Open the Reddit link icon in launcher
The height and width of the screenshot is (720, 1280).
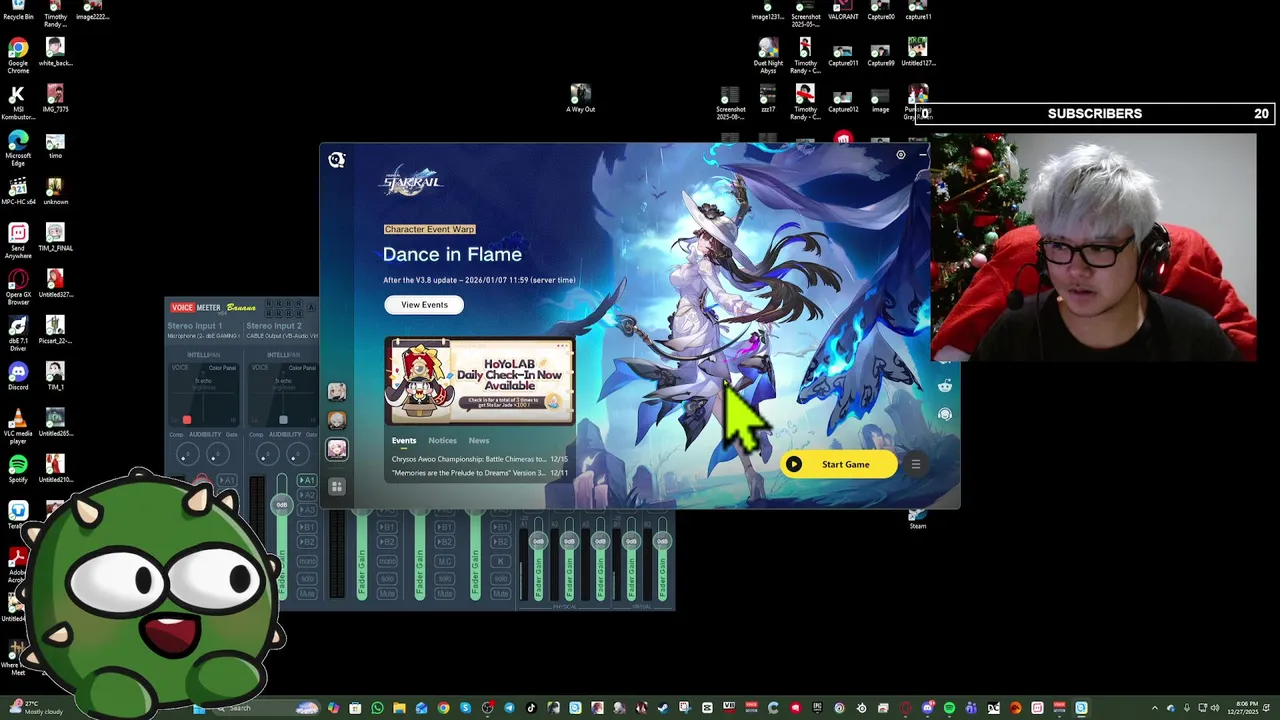tap(945, 386)
